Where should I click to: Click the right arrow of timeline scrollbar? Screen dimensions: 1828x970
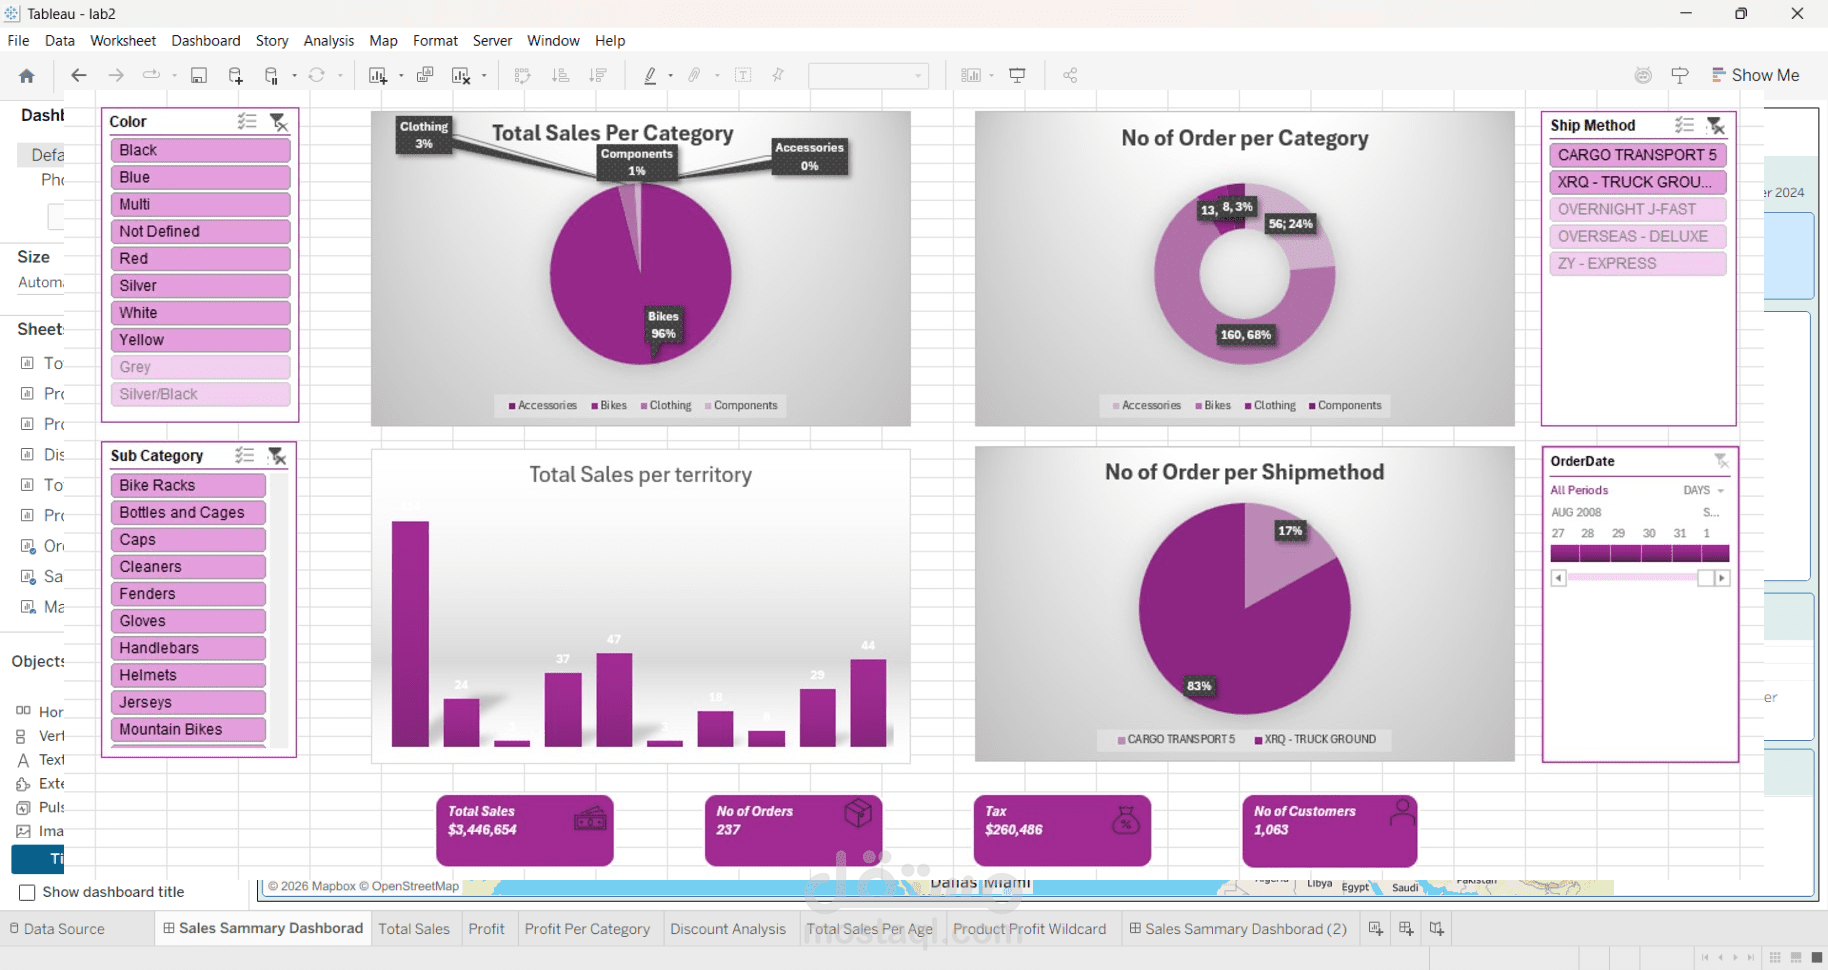pyautogui.click(x=1722, y=578)
